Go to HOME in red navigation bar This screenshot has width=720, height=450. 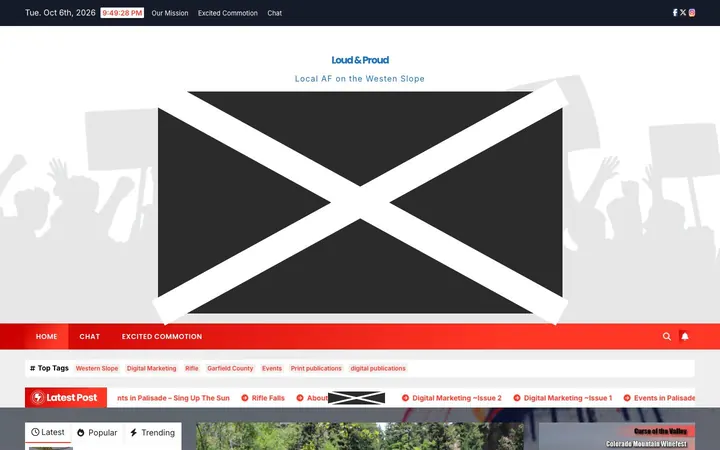pyautogui.click(x=46, y=337)
